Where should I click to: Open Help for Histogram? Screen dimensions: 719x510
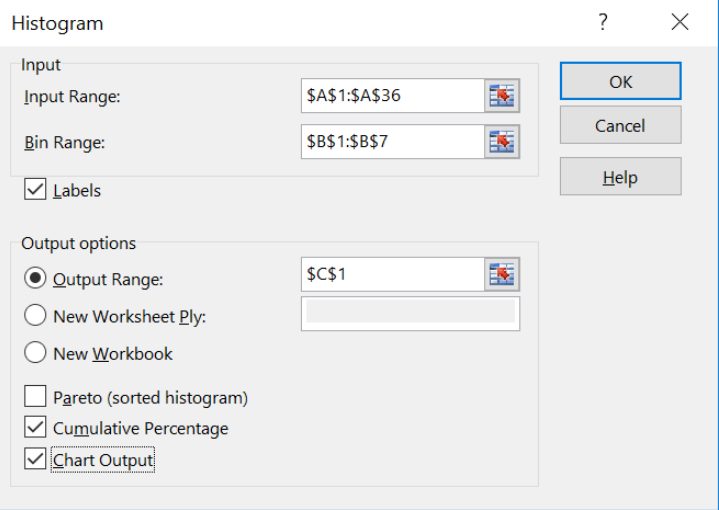coord(620,177)
